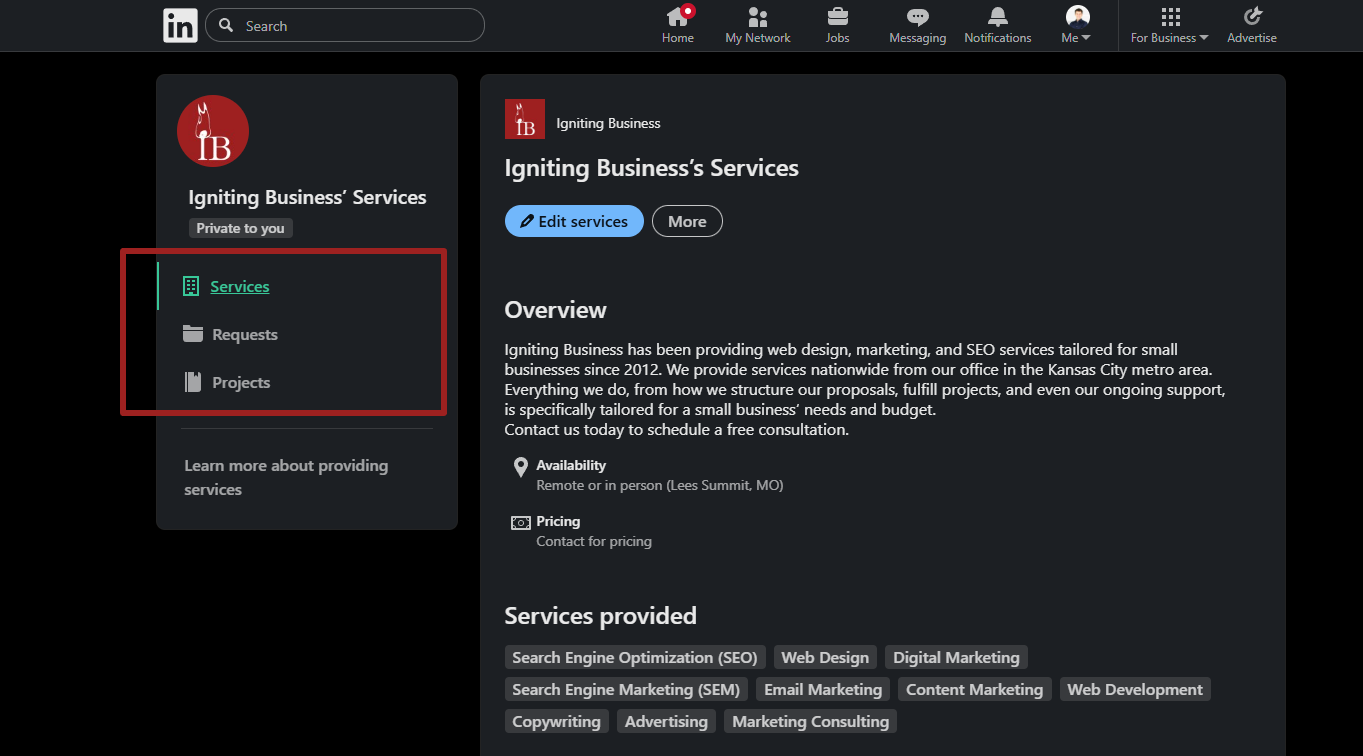The height and width of the screenshot is (756, 1363).
Task: Select the Digital Marketing tag
Action: [x=956, y=657]
